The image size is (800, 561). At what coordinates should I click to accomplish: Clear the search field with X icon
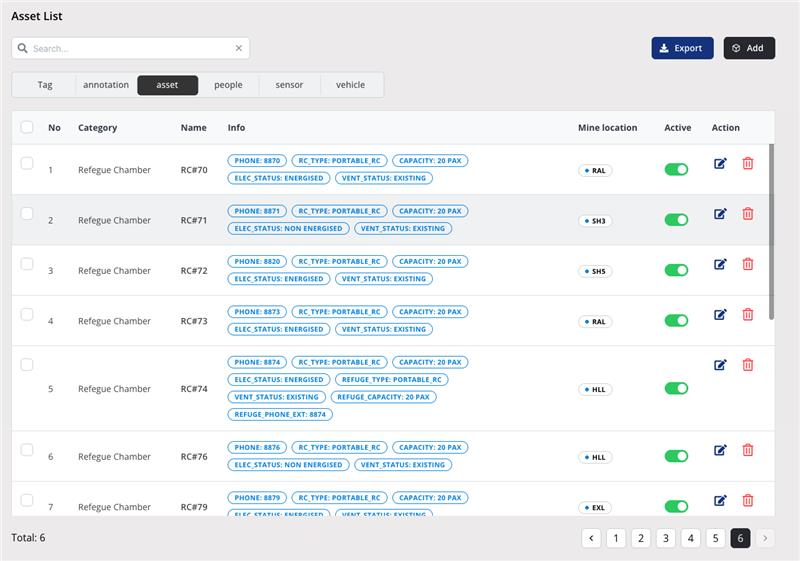(239, 48)
